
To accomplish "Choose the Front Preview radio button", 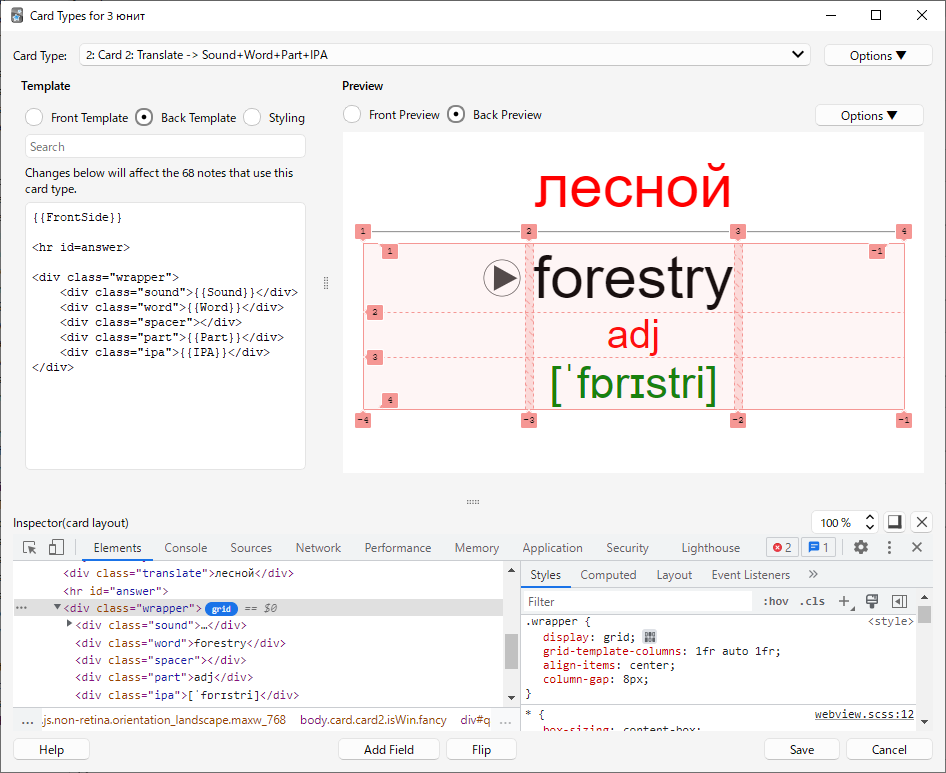I will tap(352, 115).
